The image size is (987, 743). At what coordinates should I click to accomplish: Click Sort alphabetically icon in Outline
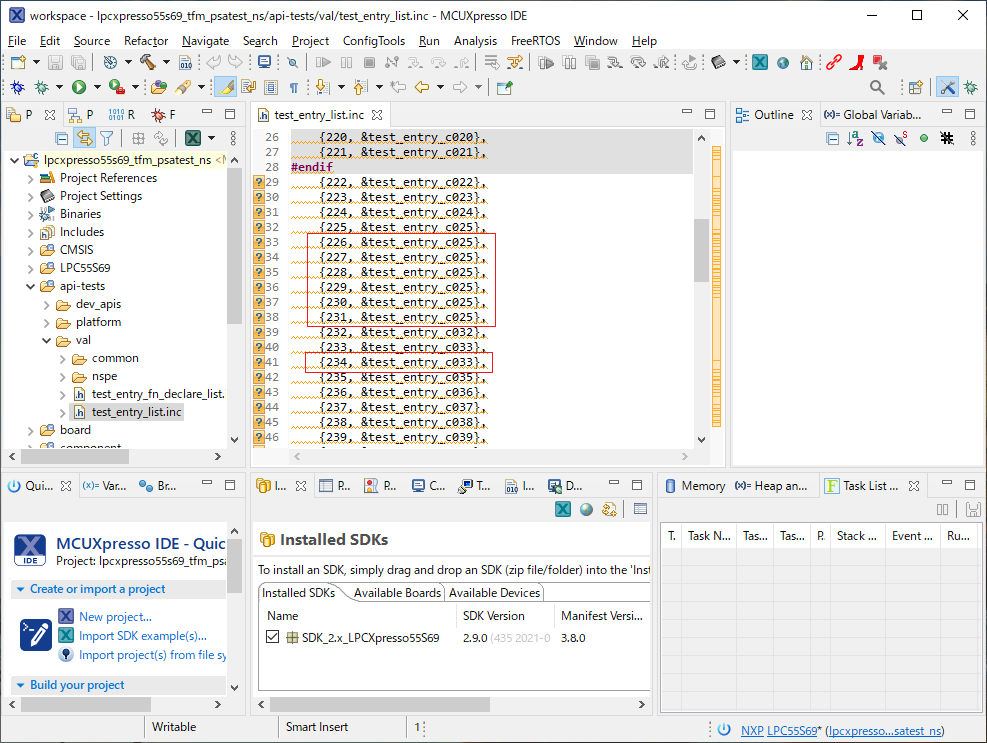(854, 138)
